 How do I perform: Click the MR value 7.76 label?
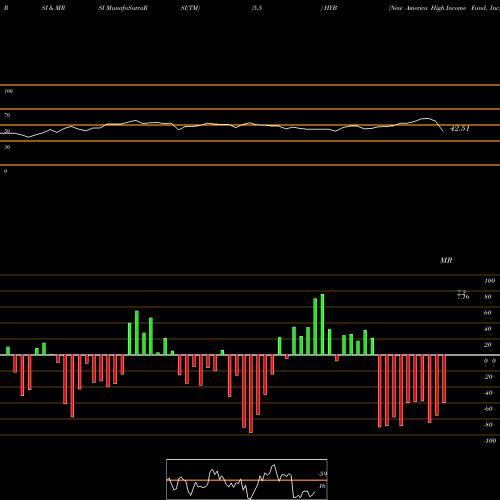[463, 296]
